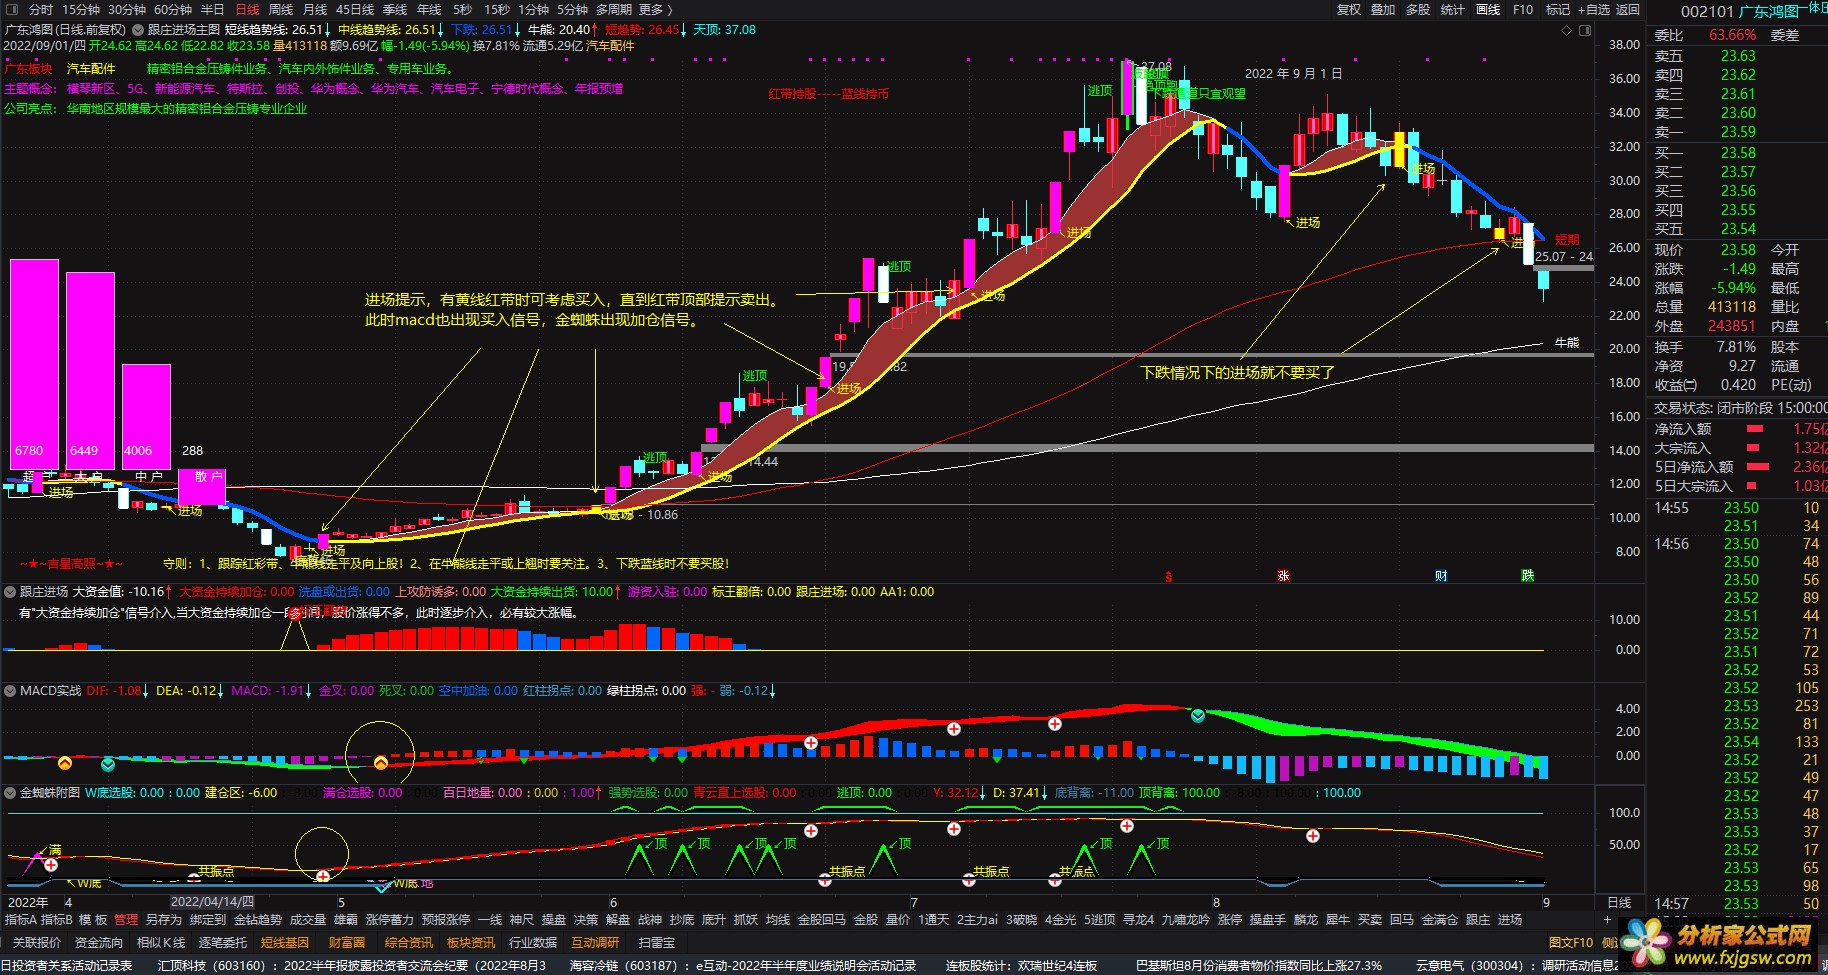
Task: Select the 周线 weekly period
Action: click(281, 9)
